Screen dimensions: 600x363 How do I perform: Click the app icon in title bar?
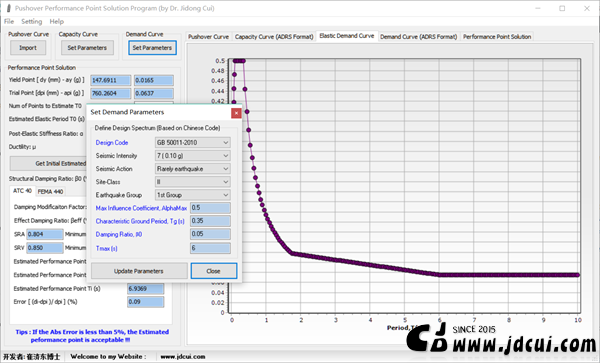8,8
